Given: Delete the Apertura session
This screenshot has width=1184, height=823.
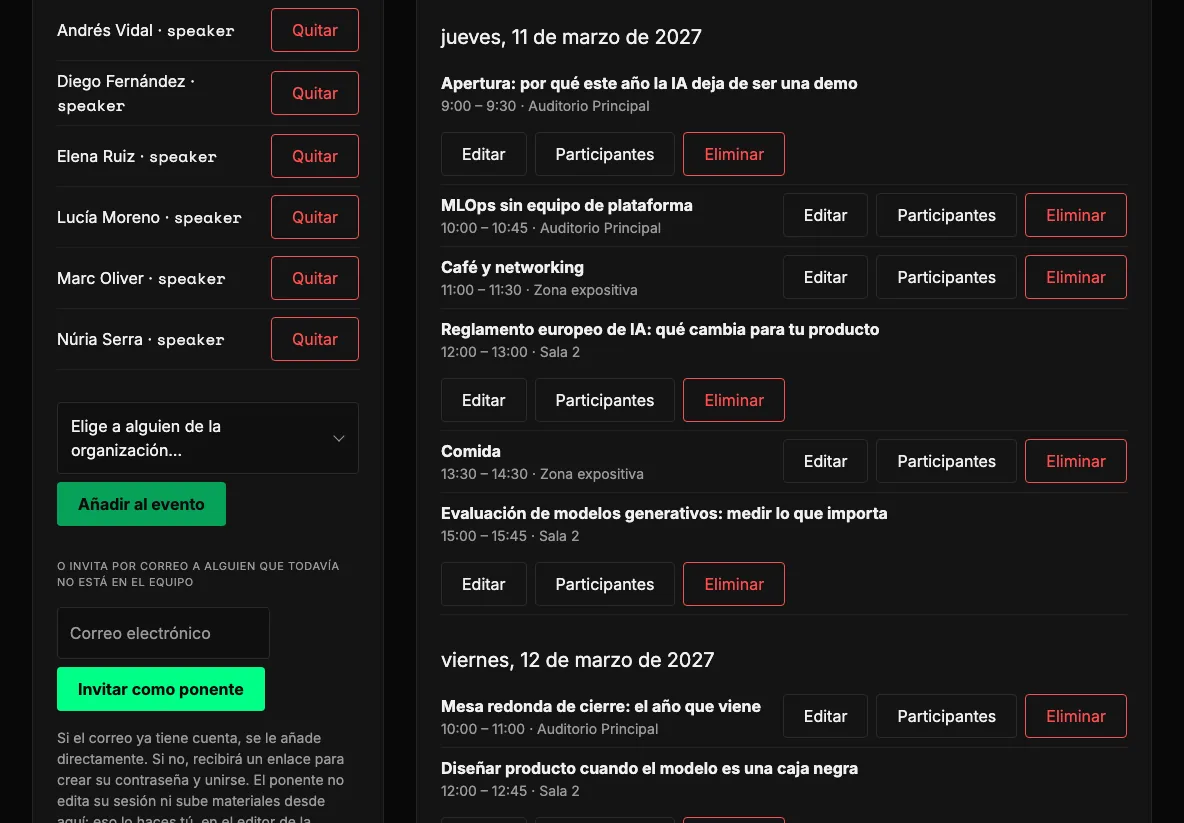Looking at the screenshot, I should coord(734,154).
